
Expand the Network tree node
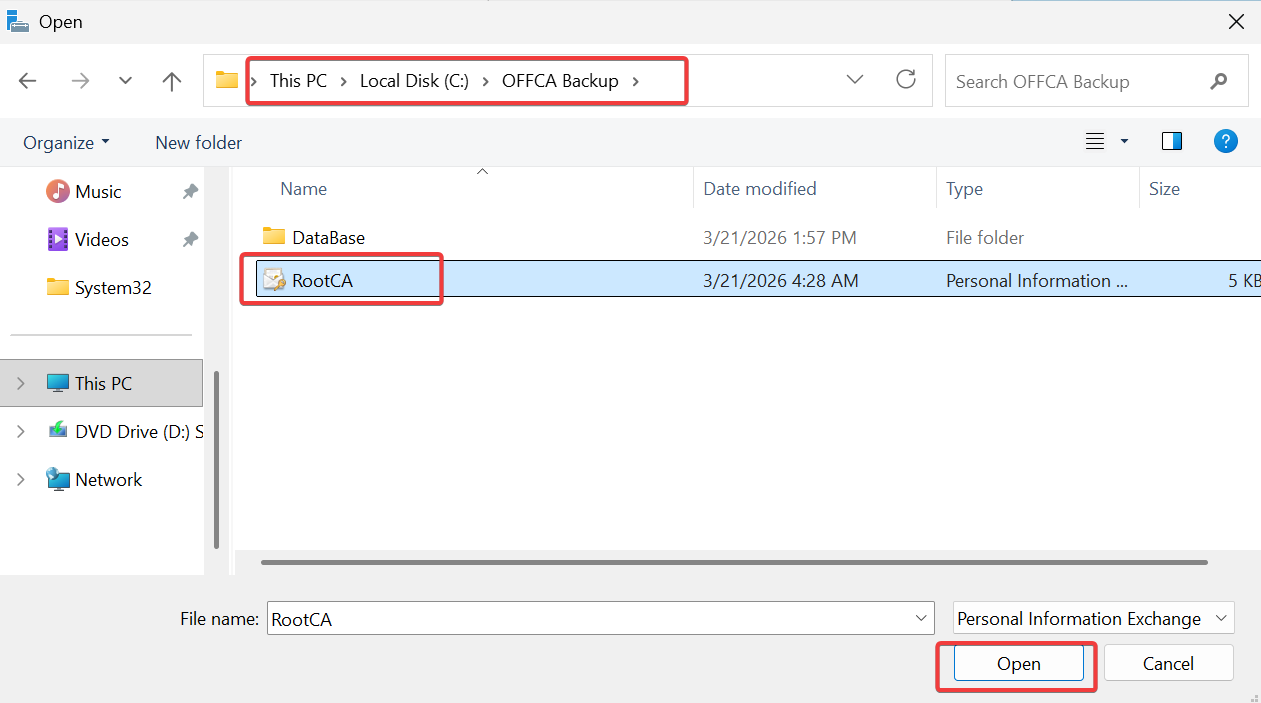[21, 480]
